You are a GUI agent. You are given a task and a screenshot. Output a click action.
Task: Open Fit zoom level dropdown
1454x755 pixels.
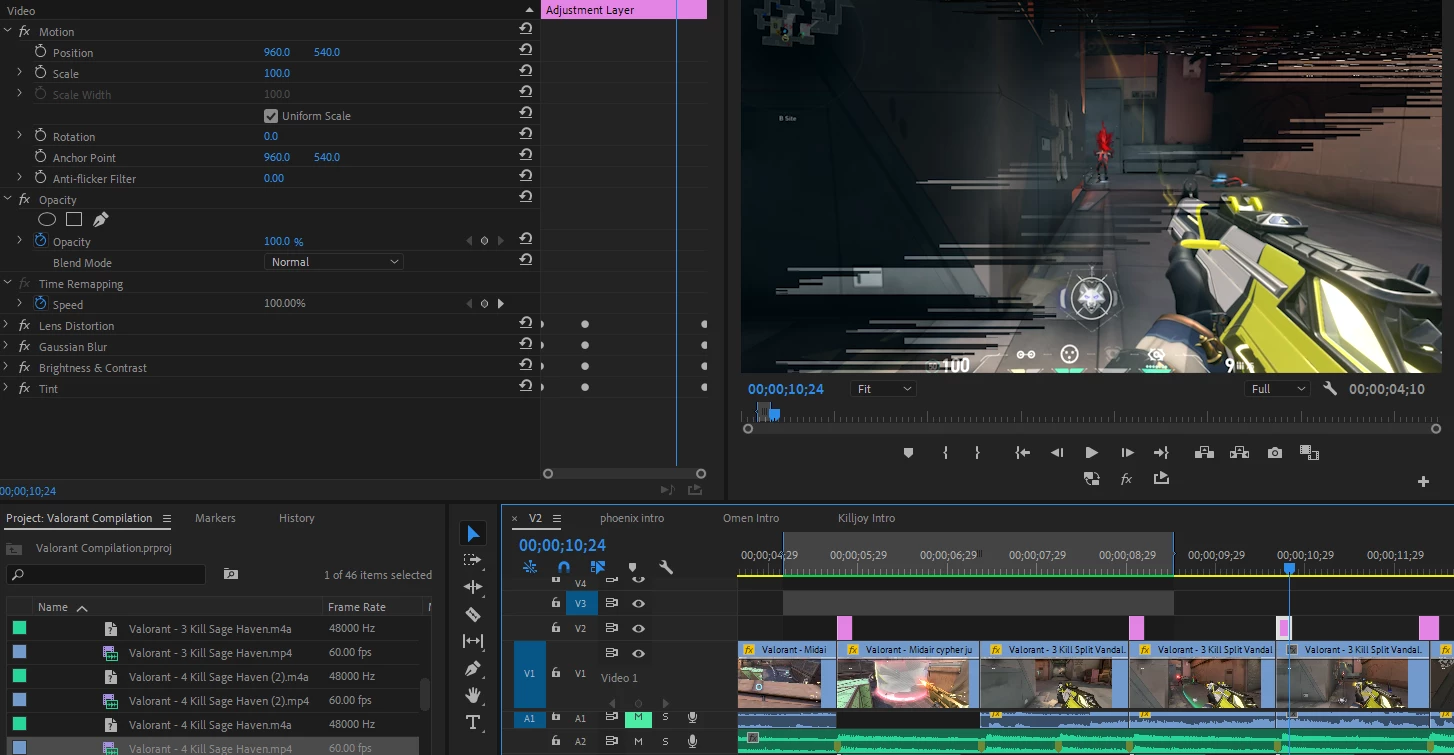click(883, 389)
